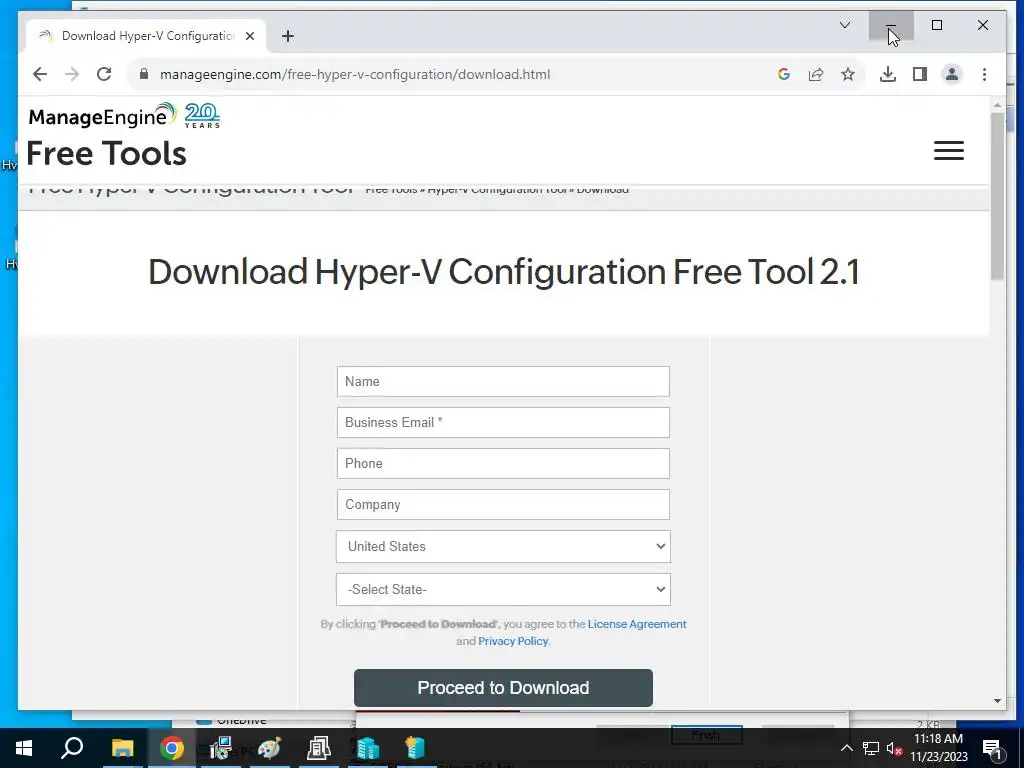Select the Download Hyper-V Configuration tab

[145, 36]
